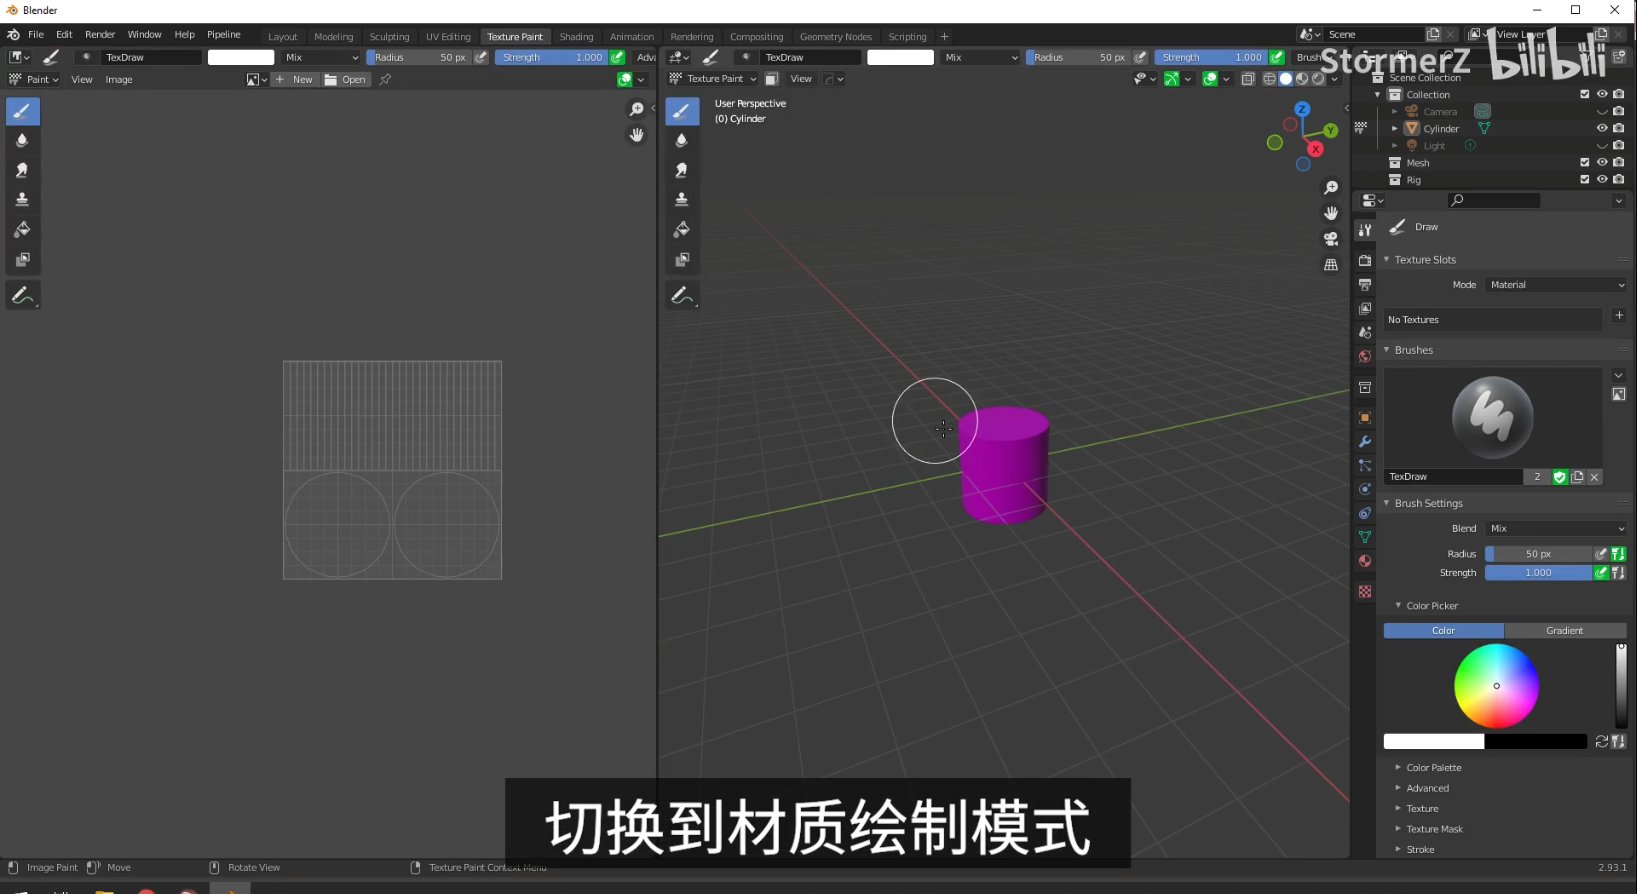This screenshot has width=1637, height=894.
Task: Select the Fill tool in image editor
Action: [x=22, y=230]
